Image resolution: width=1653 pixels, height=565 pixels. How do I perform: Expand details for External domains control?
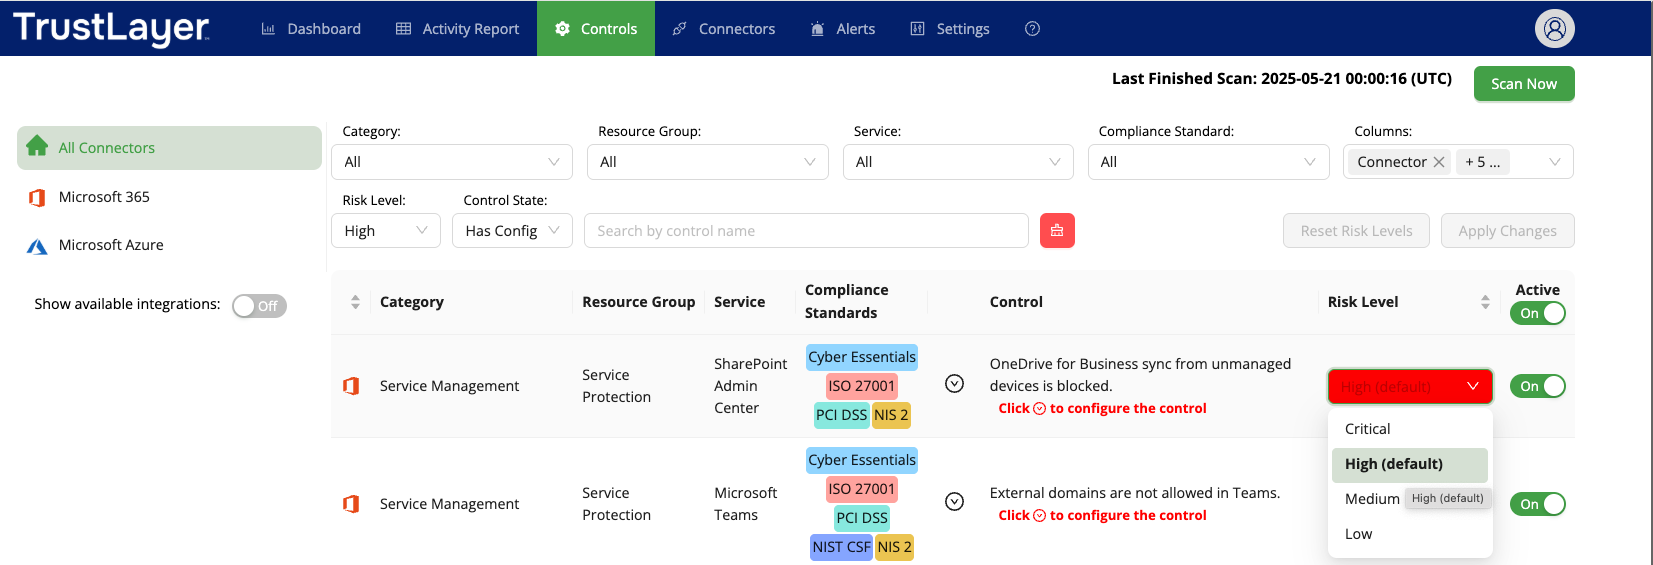click(955, 502)
